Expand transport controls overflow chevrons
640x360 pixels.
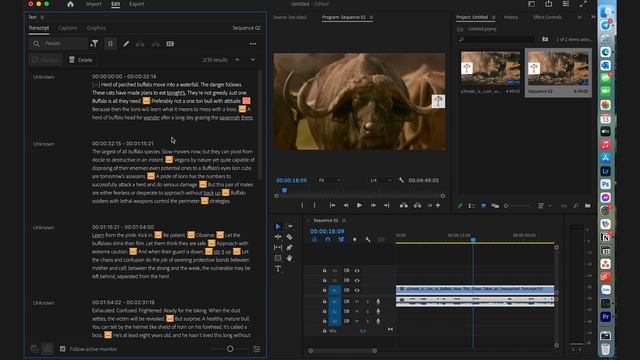point(430,205)
